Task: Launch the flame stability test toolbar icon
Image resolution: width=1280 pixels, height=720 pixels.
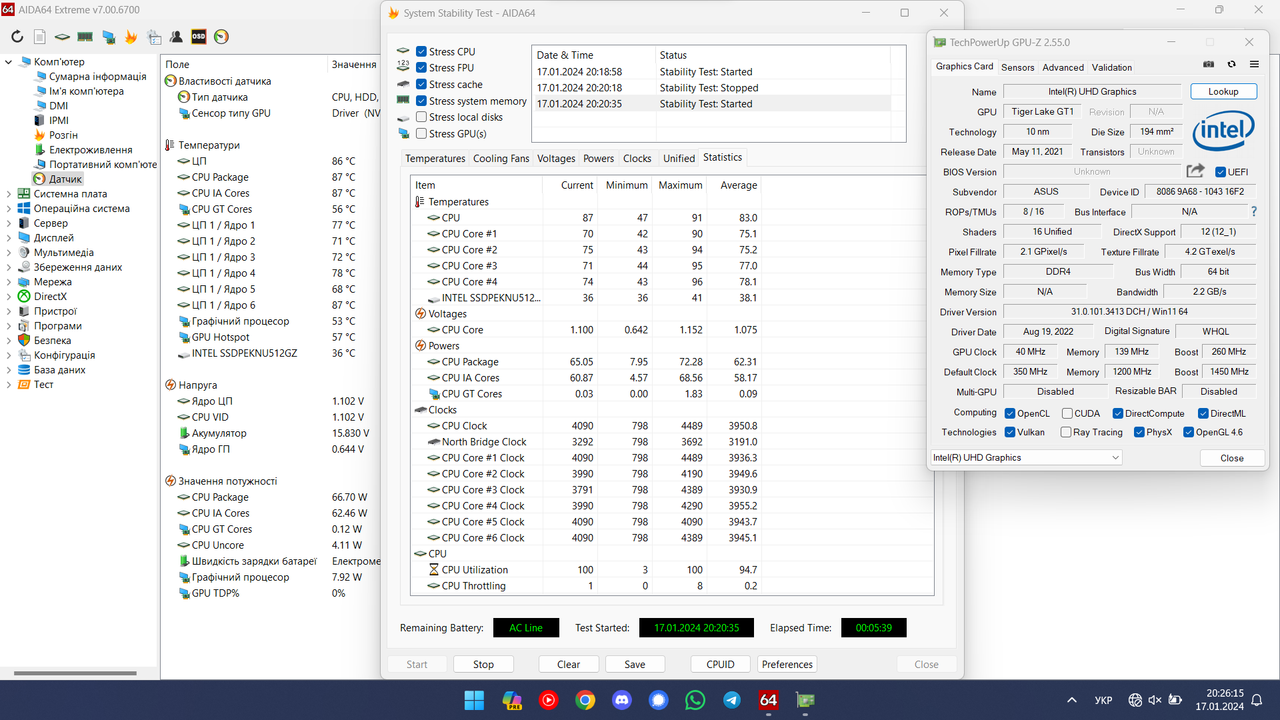Action: 131,37
